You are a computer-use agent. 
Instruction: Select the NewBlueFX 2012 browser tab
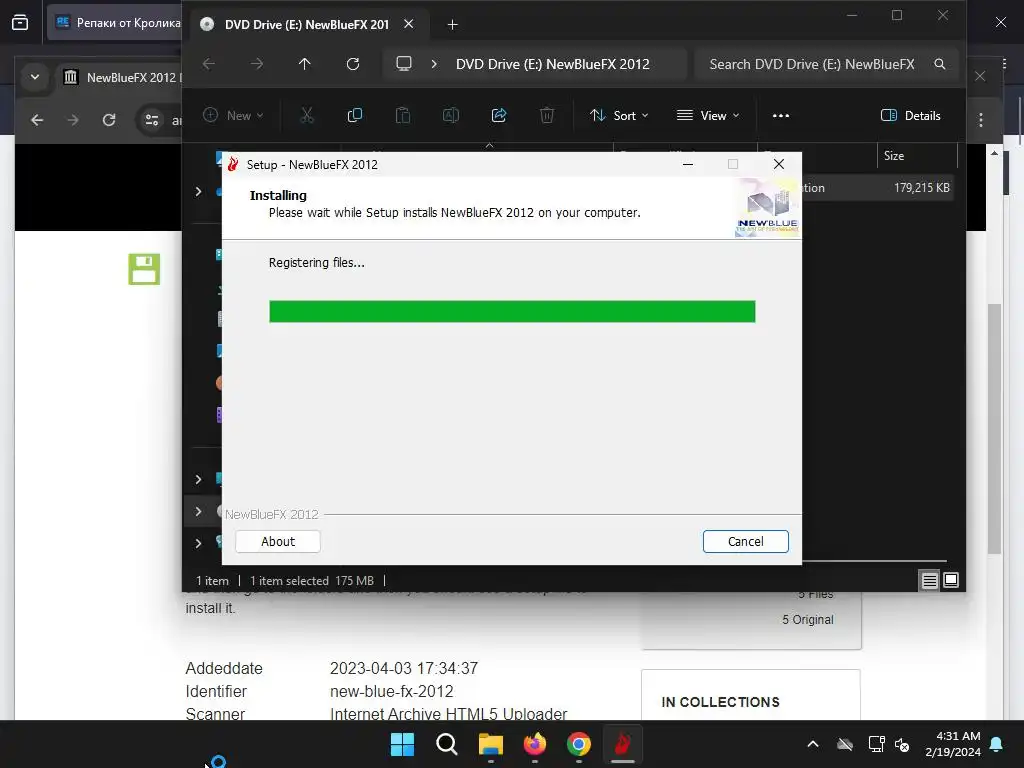pyautogui.click(x=122, y=78)
